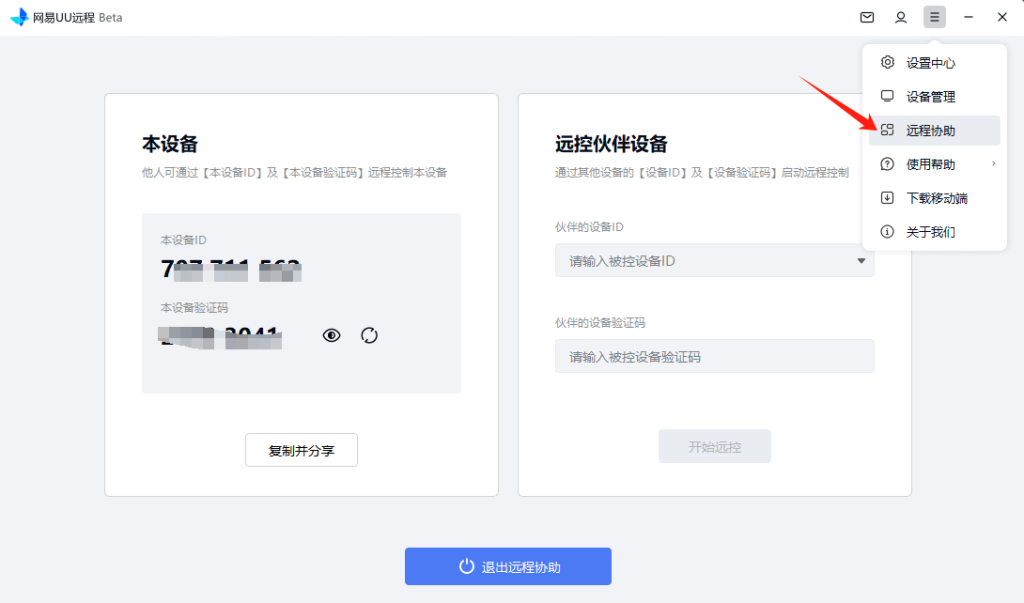Click the 复制并分享 button
This screenshot has width=1024, height=603.
[301, 450]
